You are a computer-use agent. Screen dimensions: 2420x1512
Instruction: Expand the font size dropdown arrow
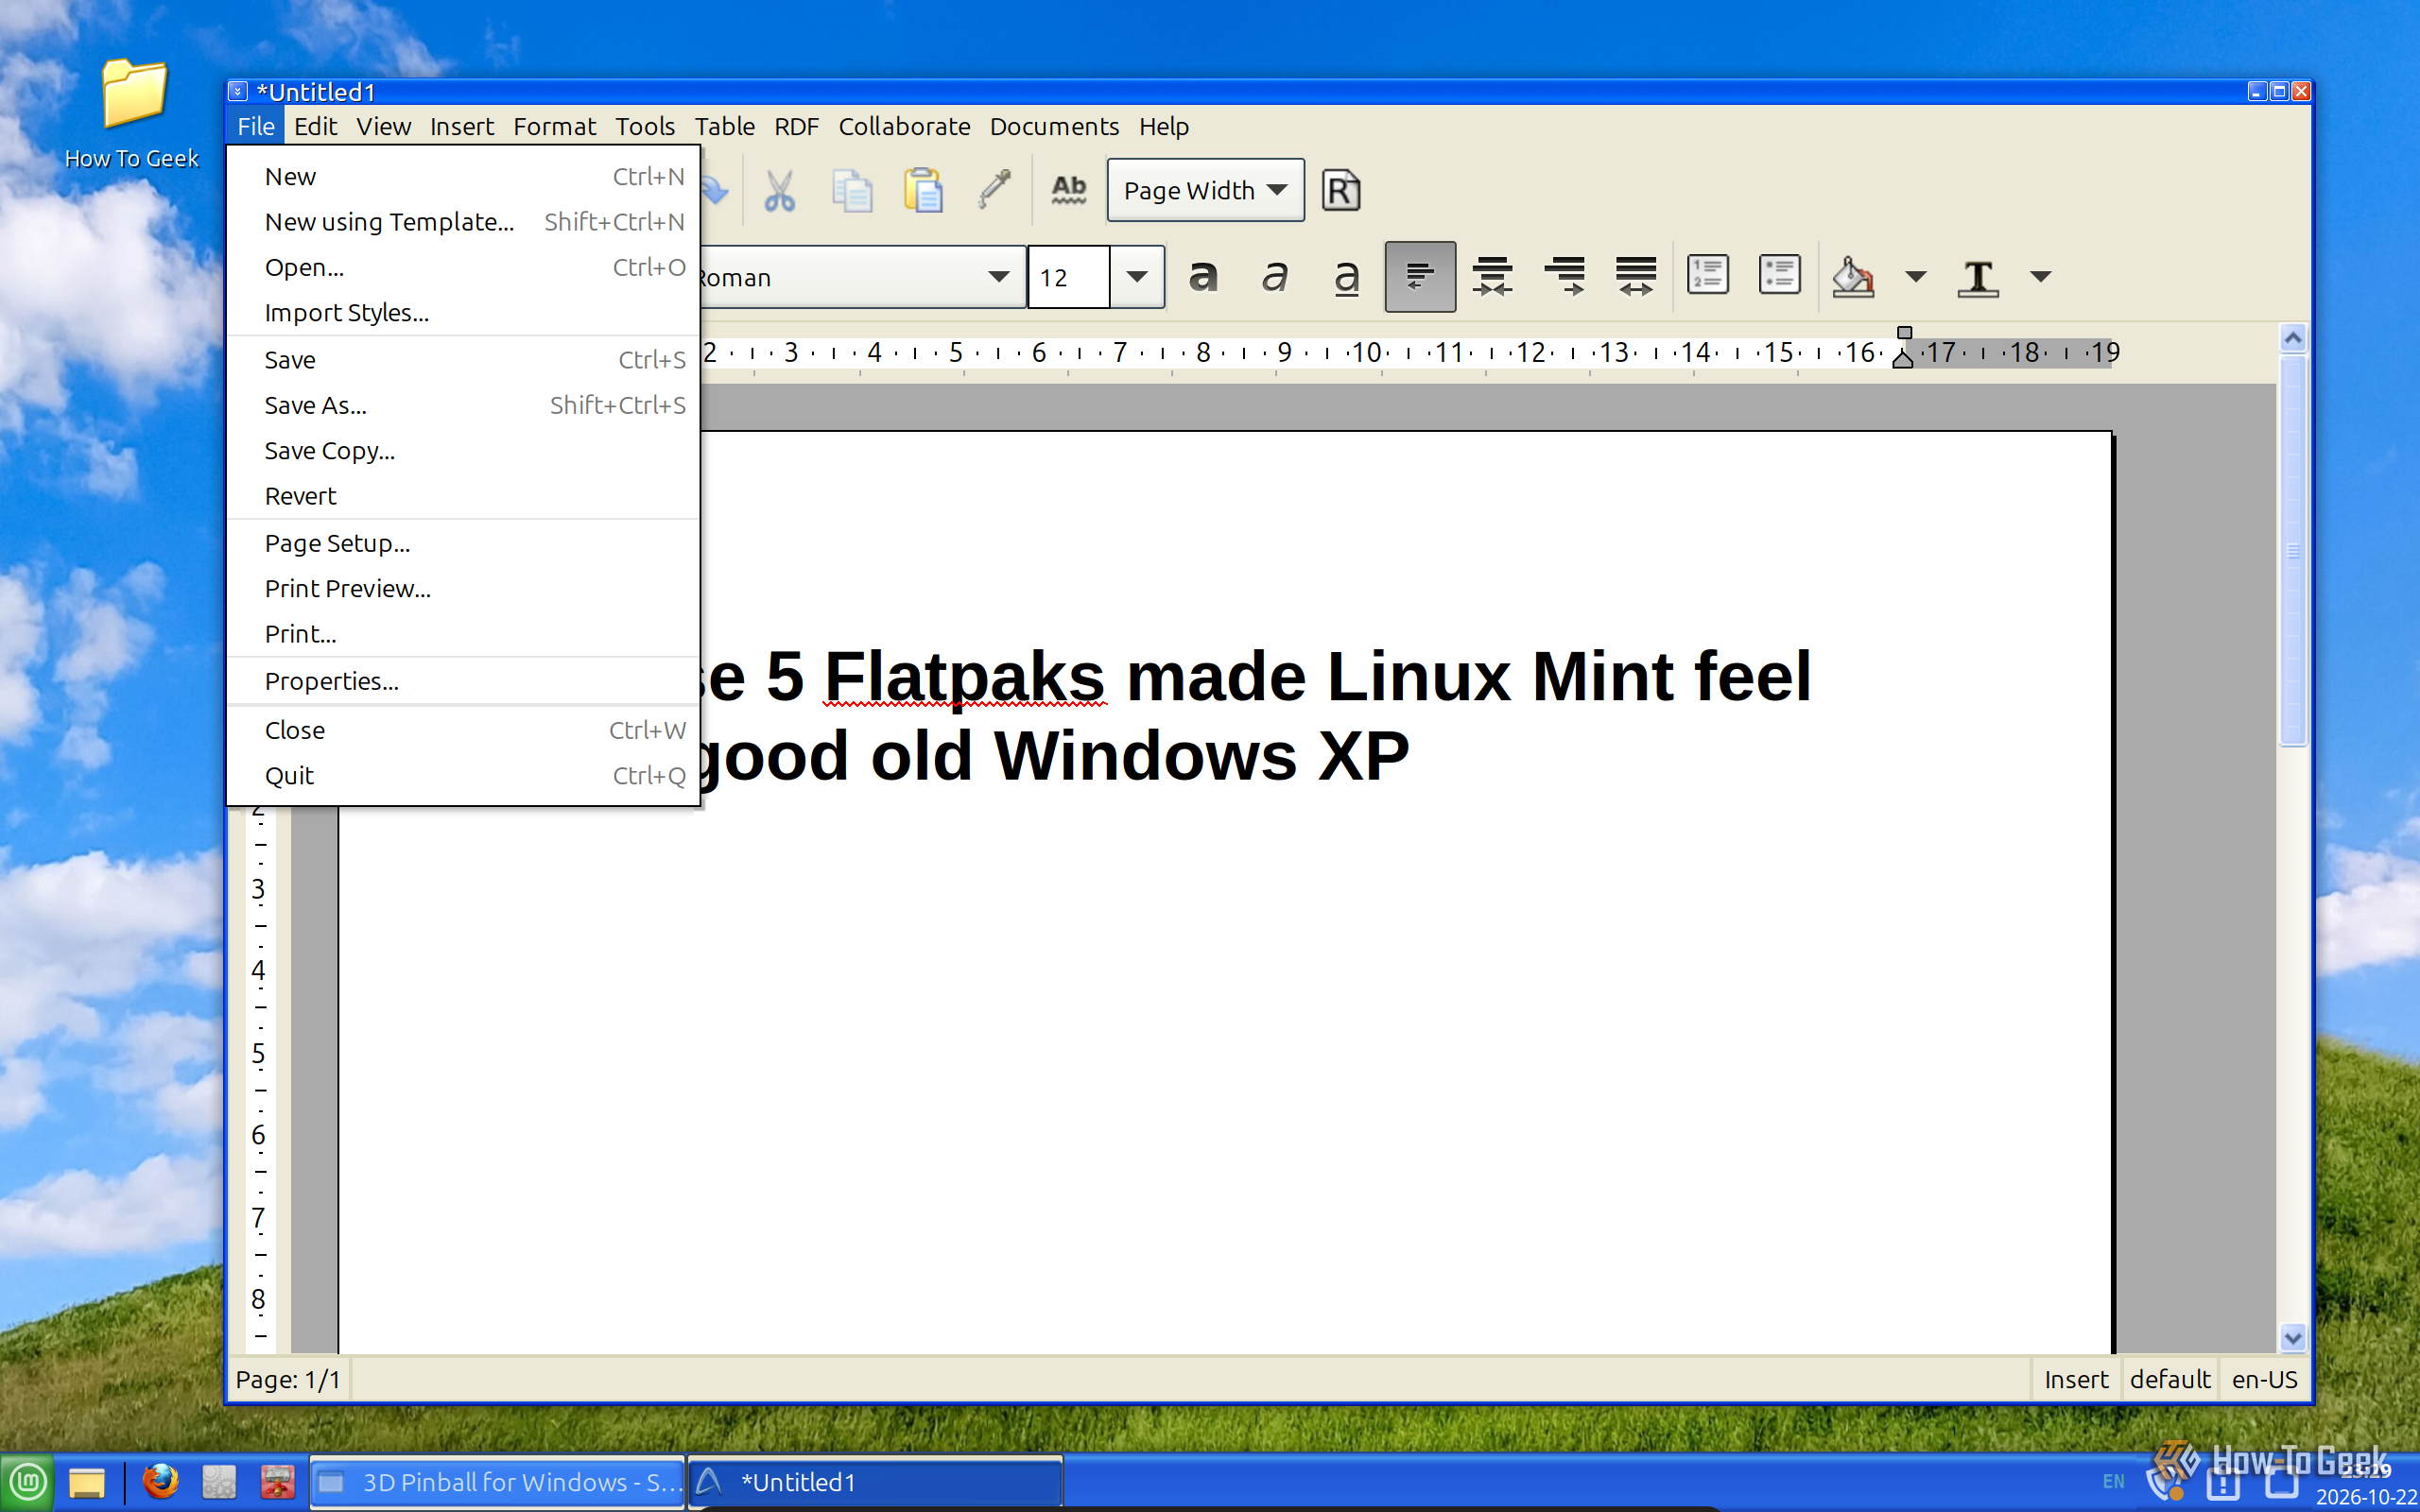point(1137,276)
